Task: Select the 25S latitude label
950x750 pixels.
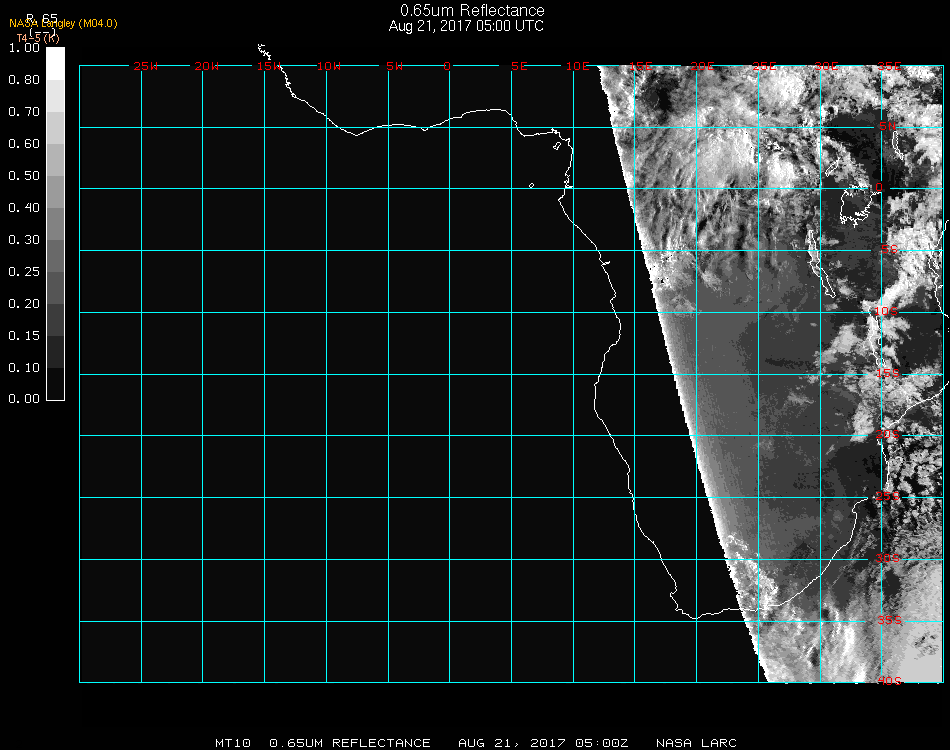Action: pyautogui.click(x=888, y=497)
